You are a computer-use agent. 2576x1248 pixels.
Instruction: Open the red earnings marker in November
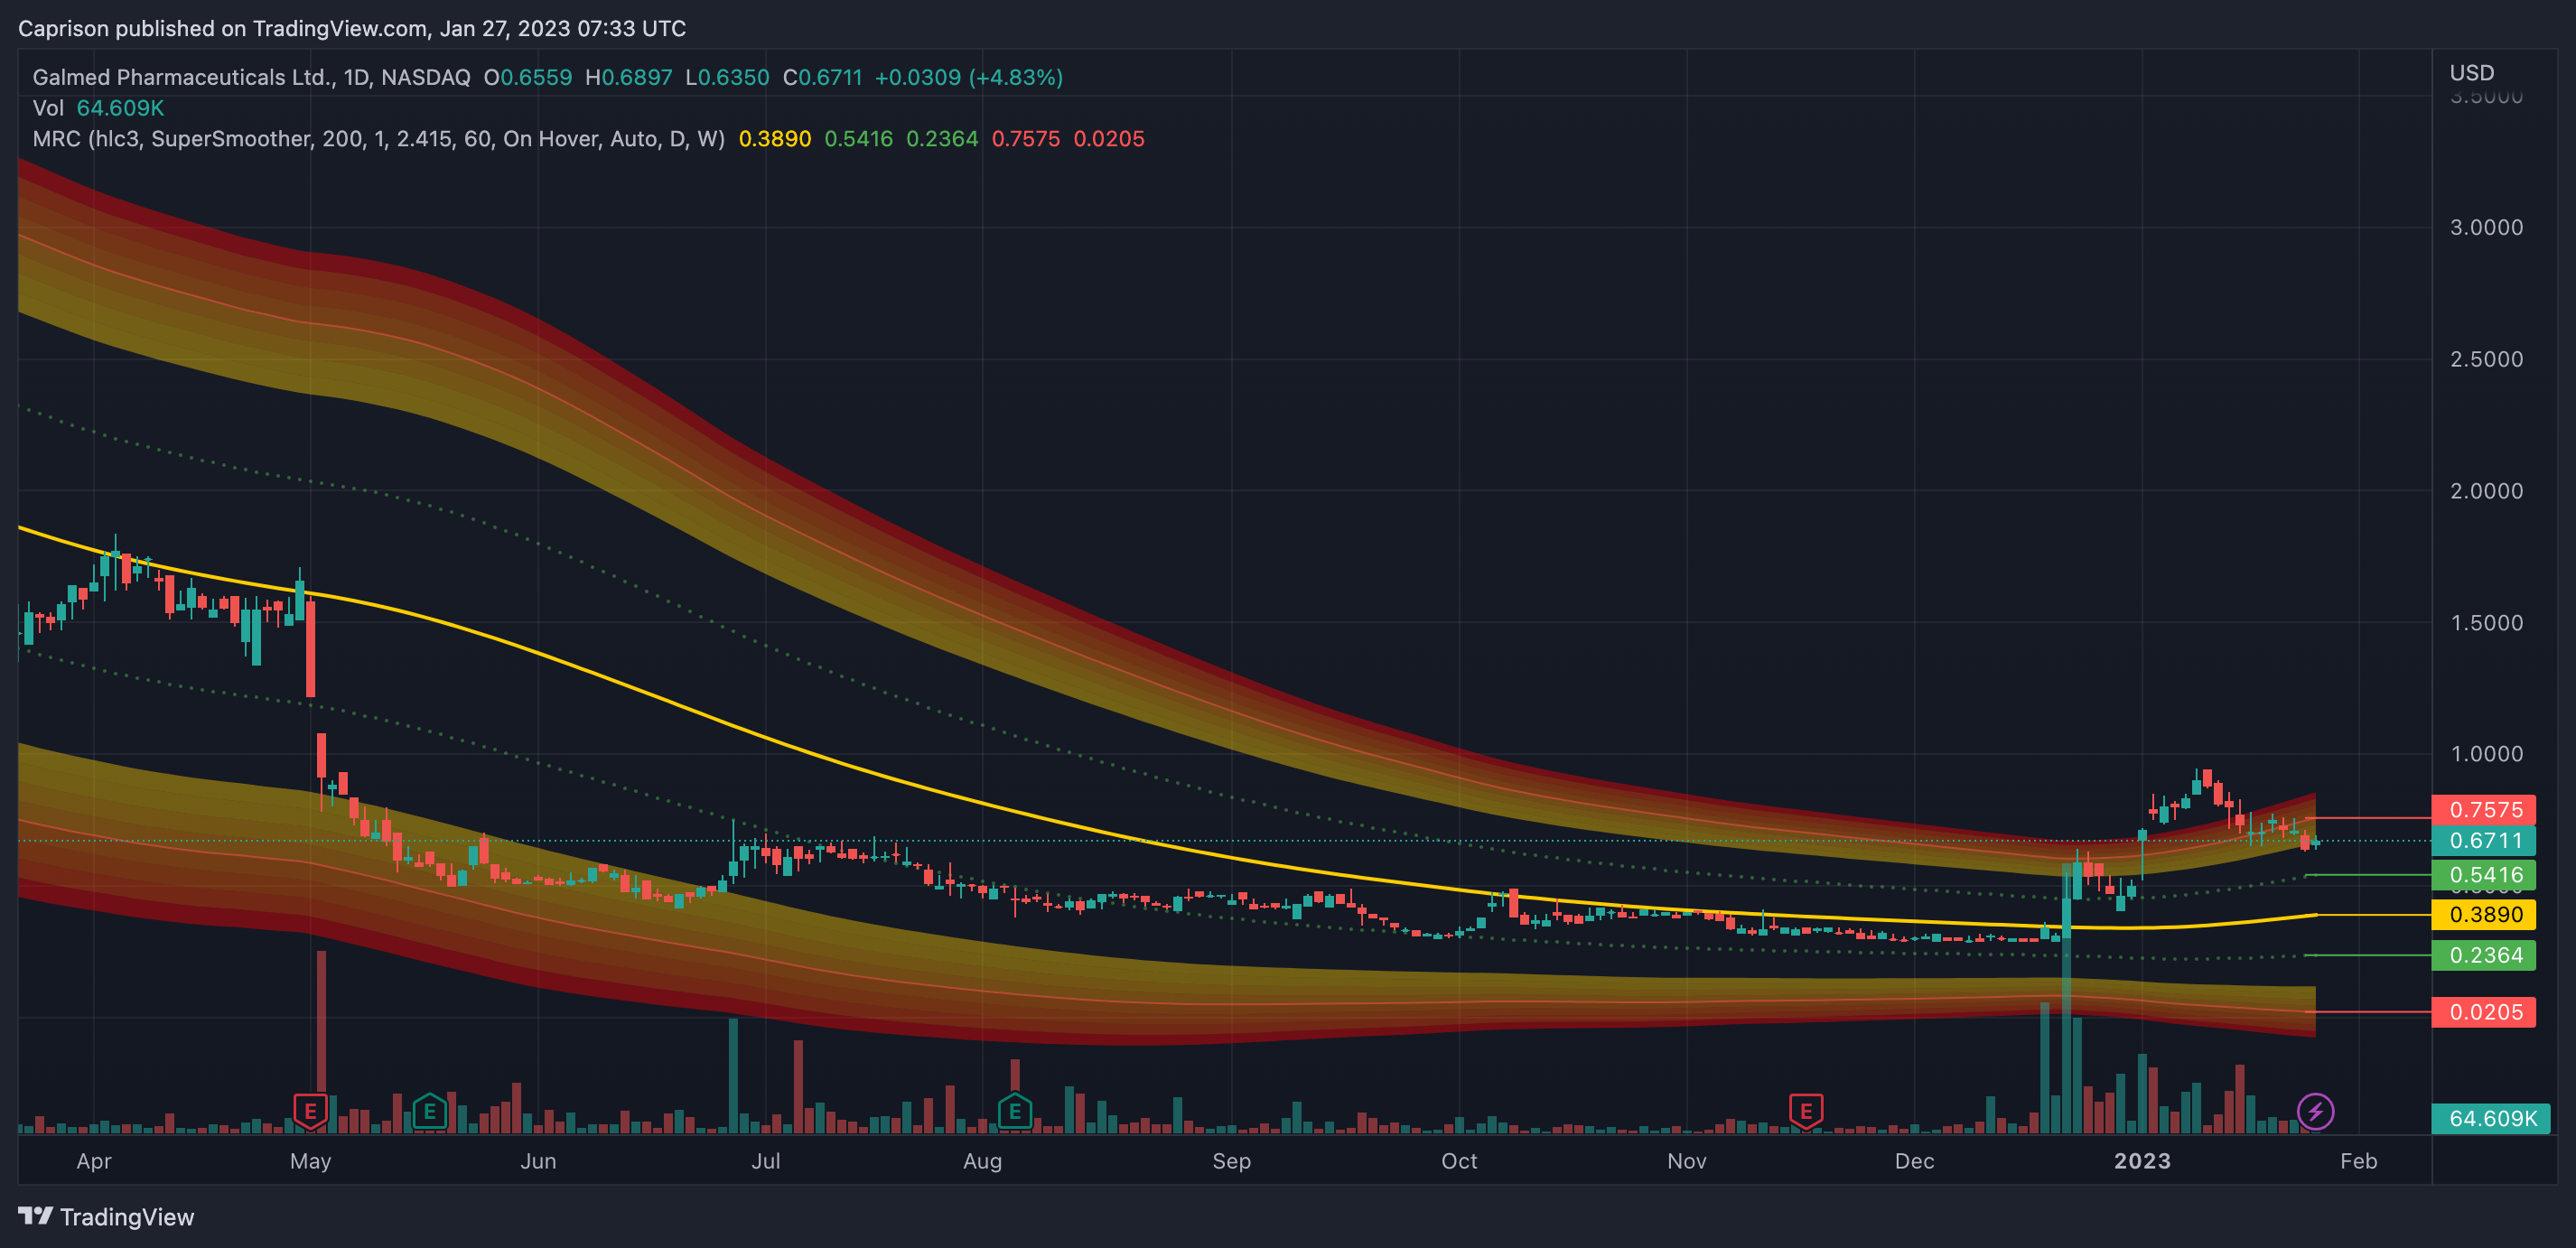[1805, 1111]
